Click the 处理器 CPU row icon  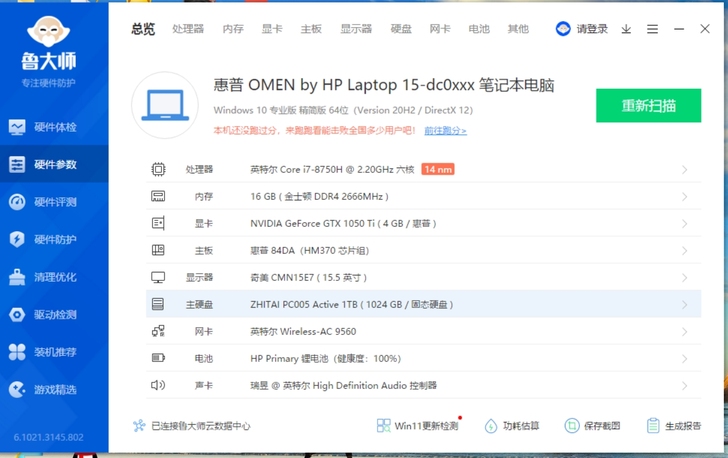point(158,169)
